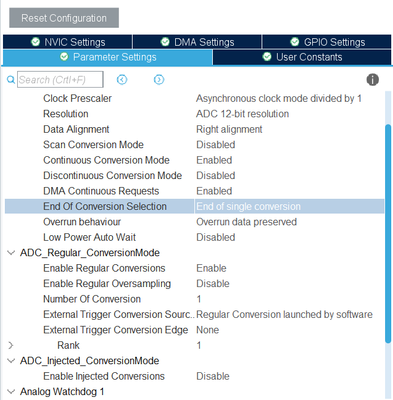Click the vertical scrollbar thumb

(x=388, y=233)
